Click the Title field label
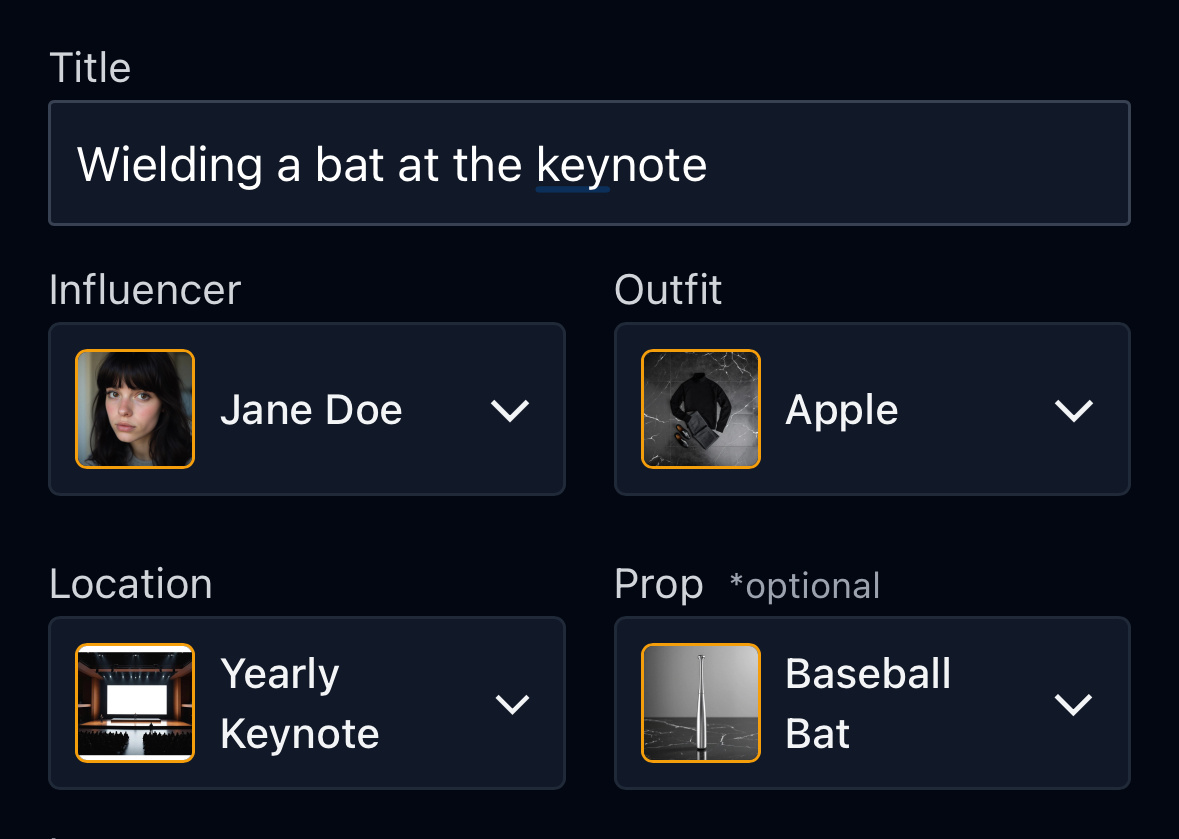 coord(90,68)
